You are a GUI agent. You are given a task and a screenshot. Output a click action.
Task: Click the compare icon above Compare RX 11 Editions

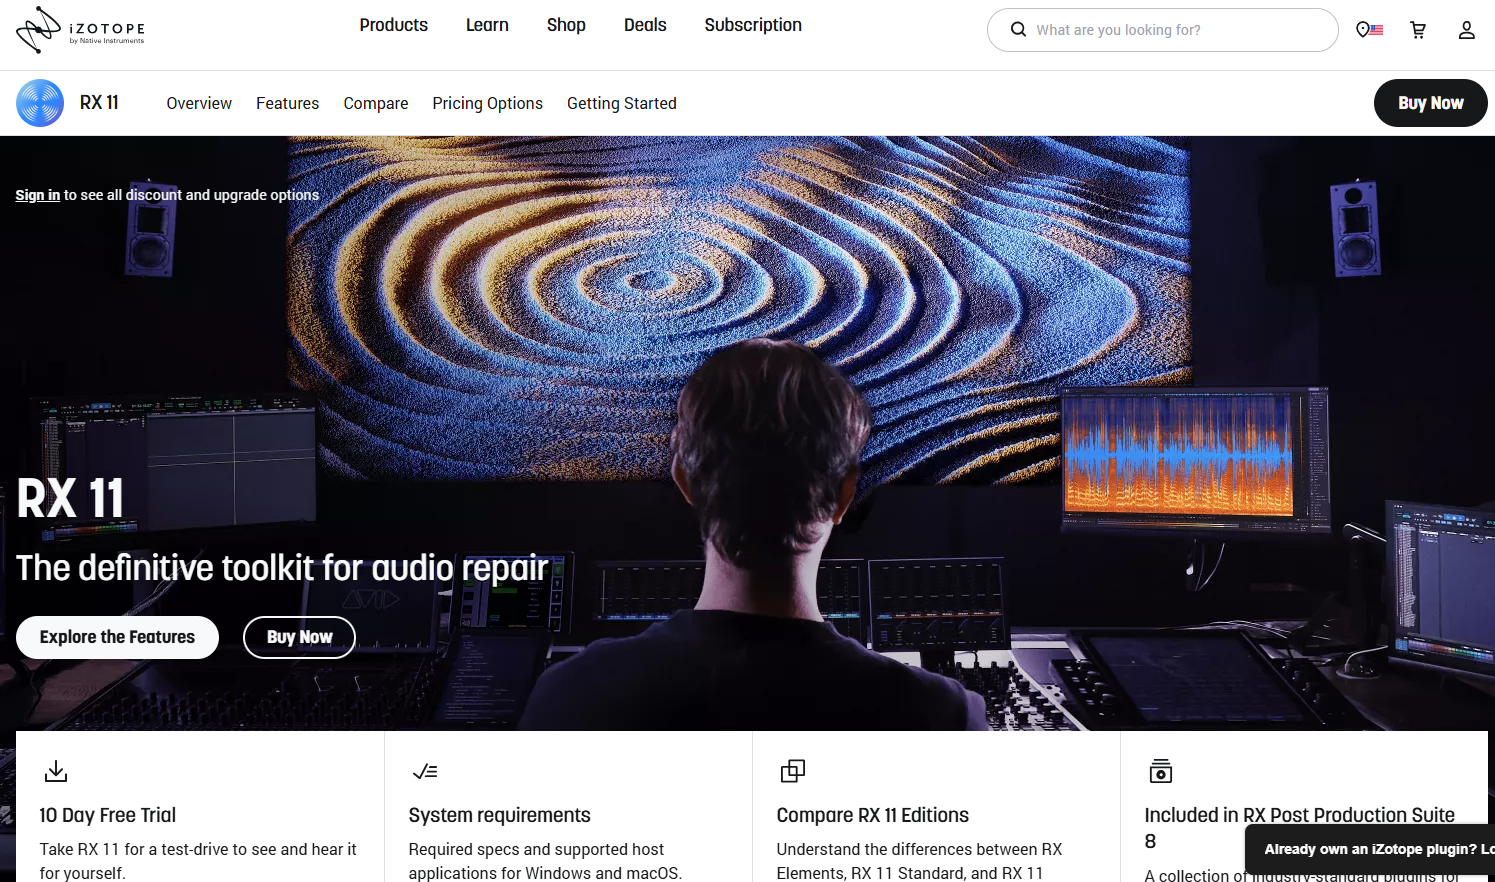pyautogui.click(x=793, y=771)
